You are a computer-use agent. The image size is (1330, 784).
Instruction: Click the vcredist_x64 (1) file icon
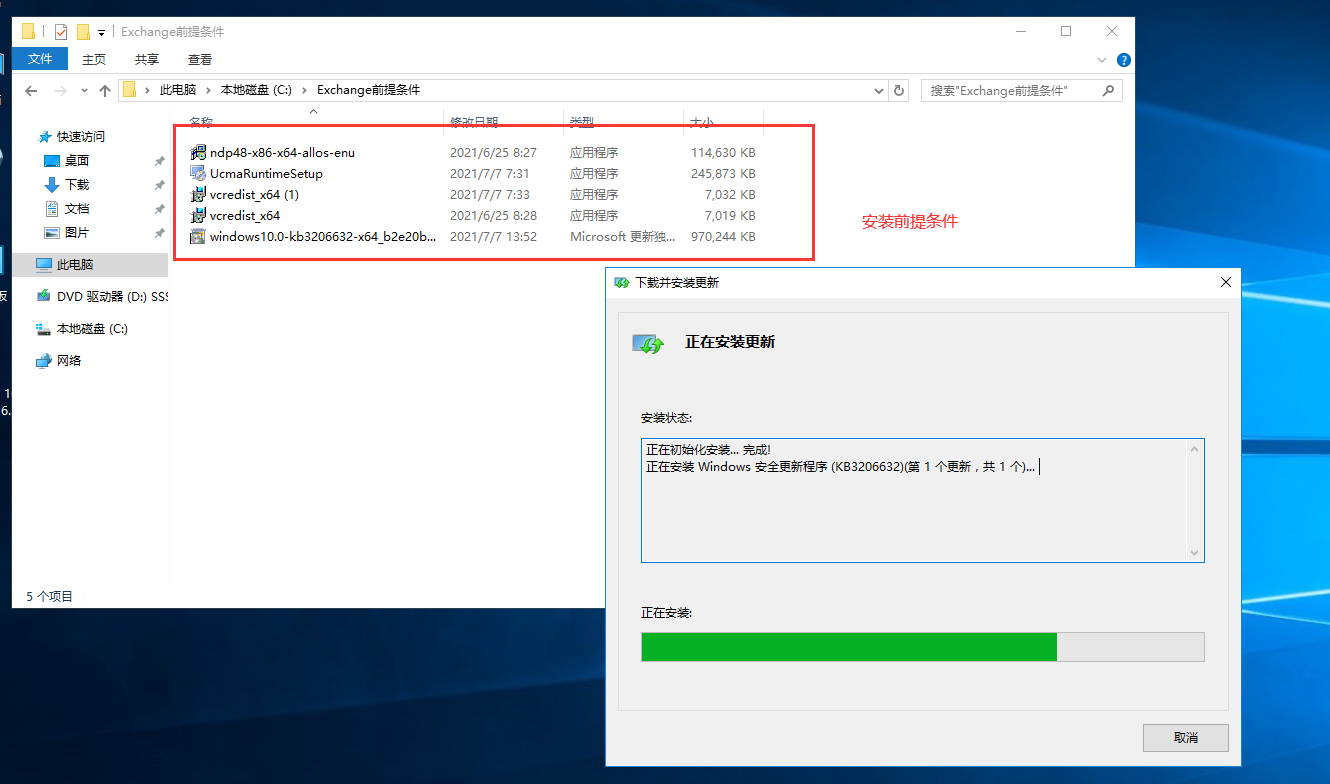click(x=198, y=195)
